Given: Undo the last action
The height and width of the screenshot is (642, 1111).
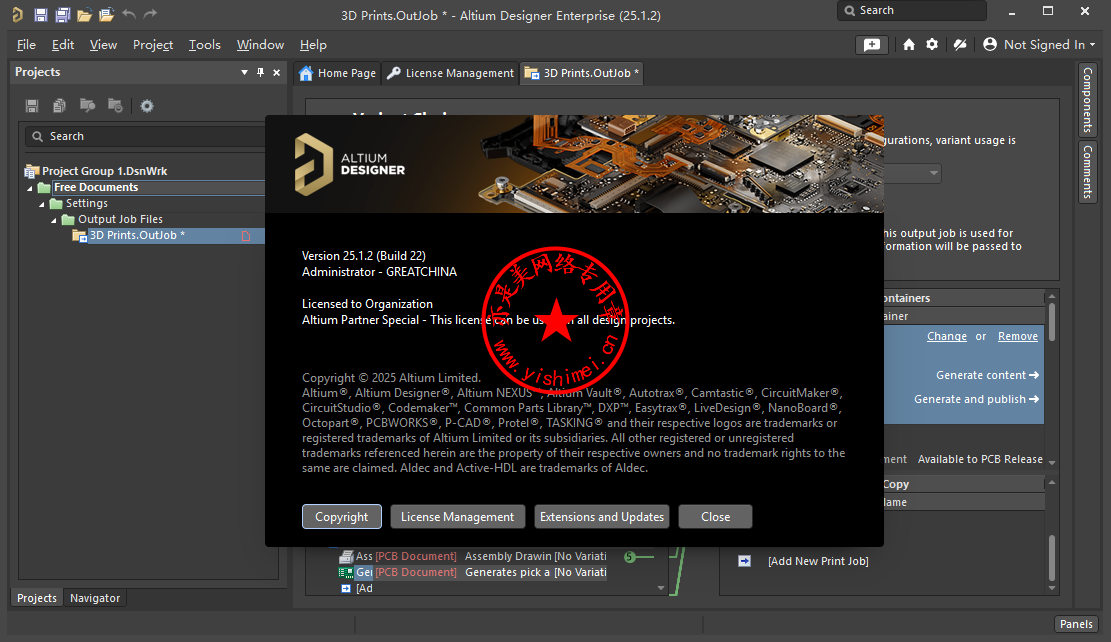Looking at the screenshot, I should coord(128,14).
